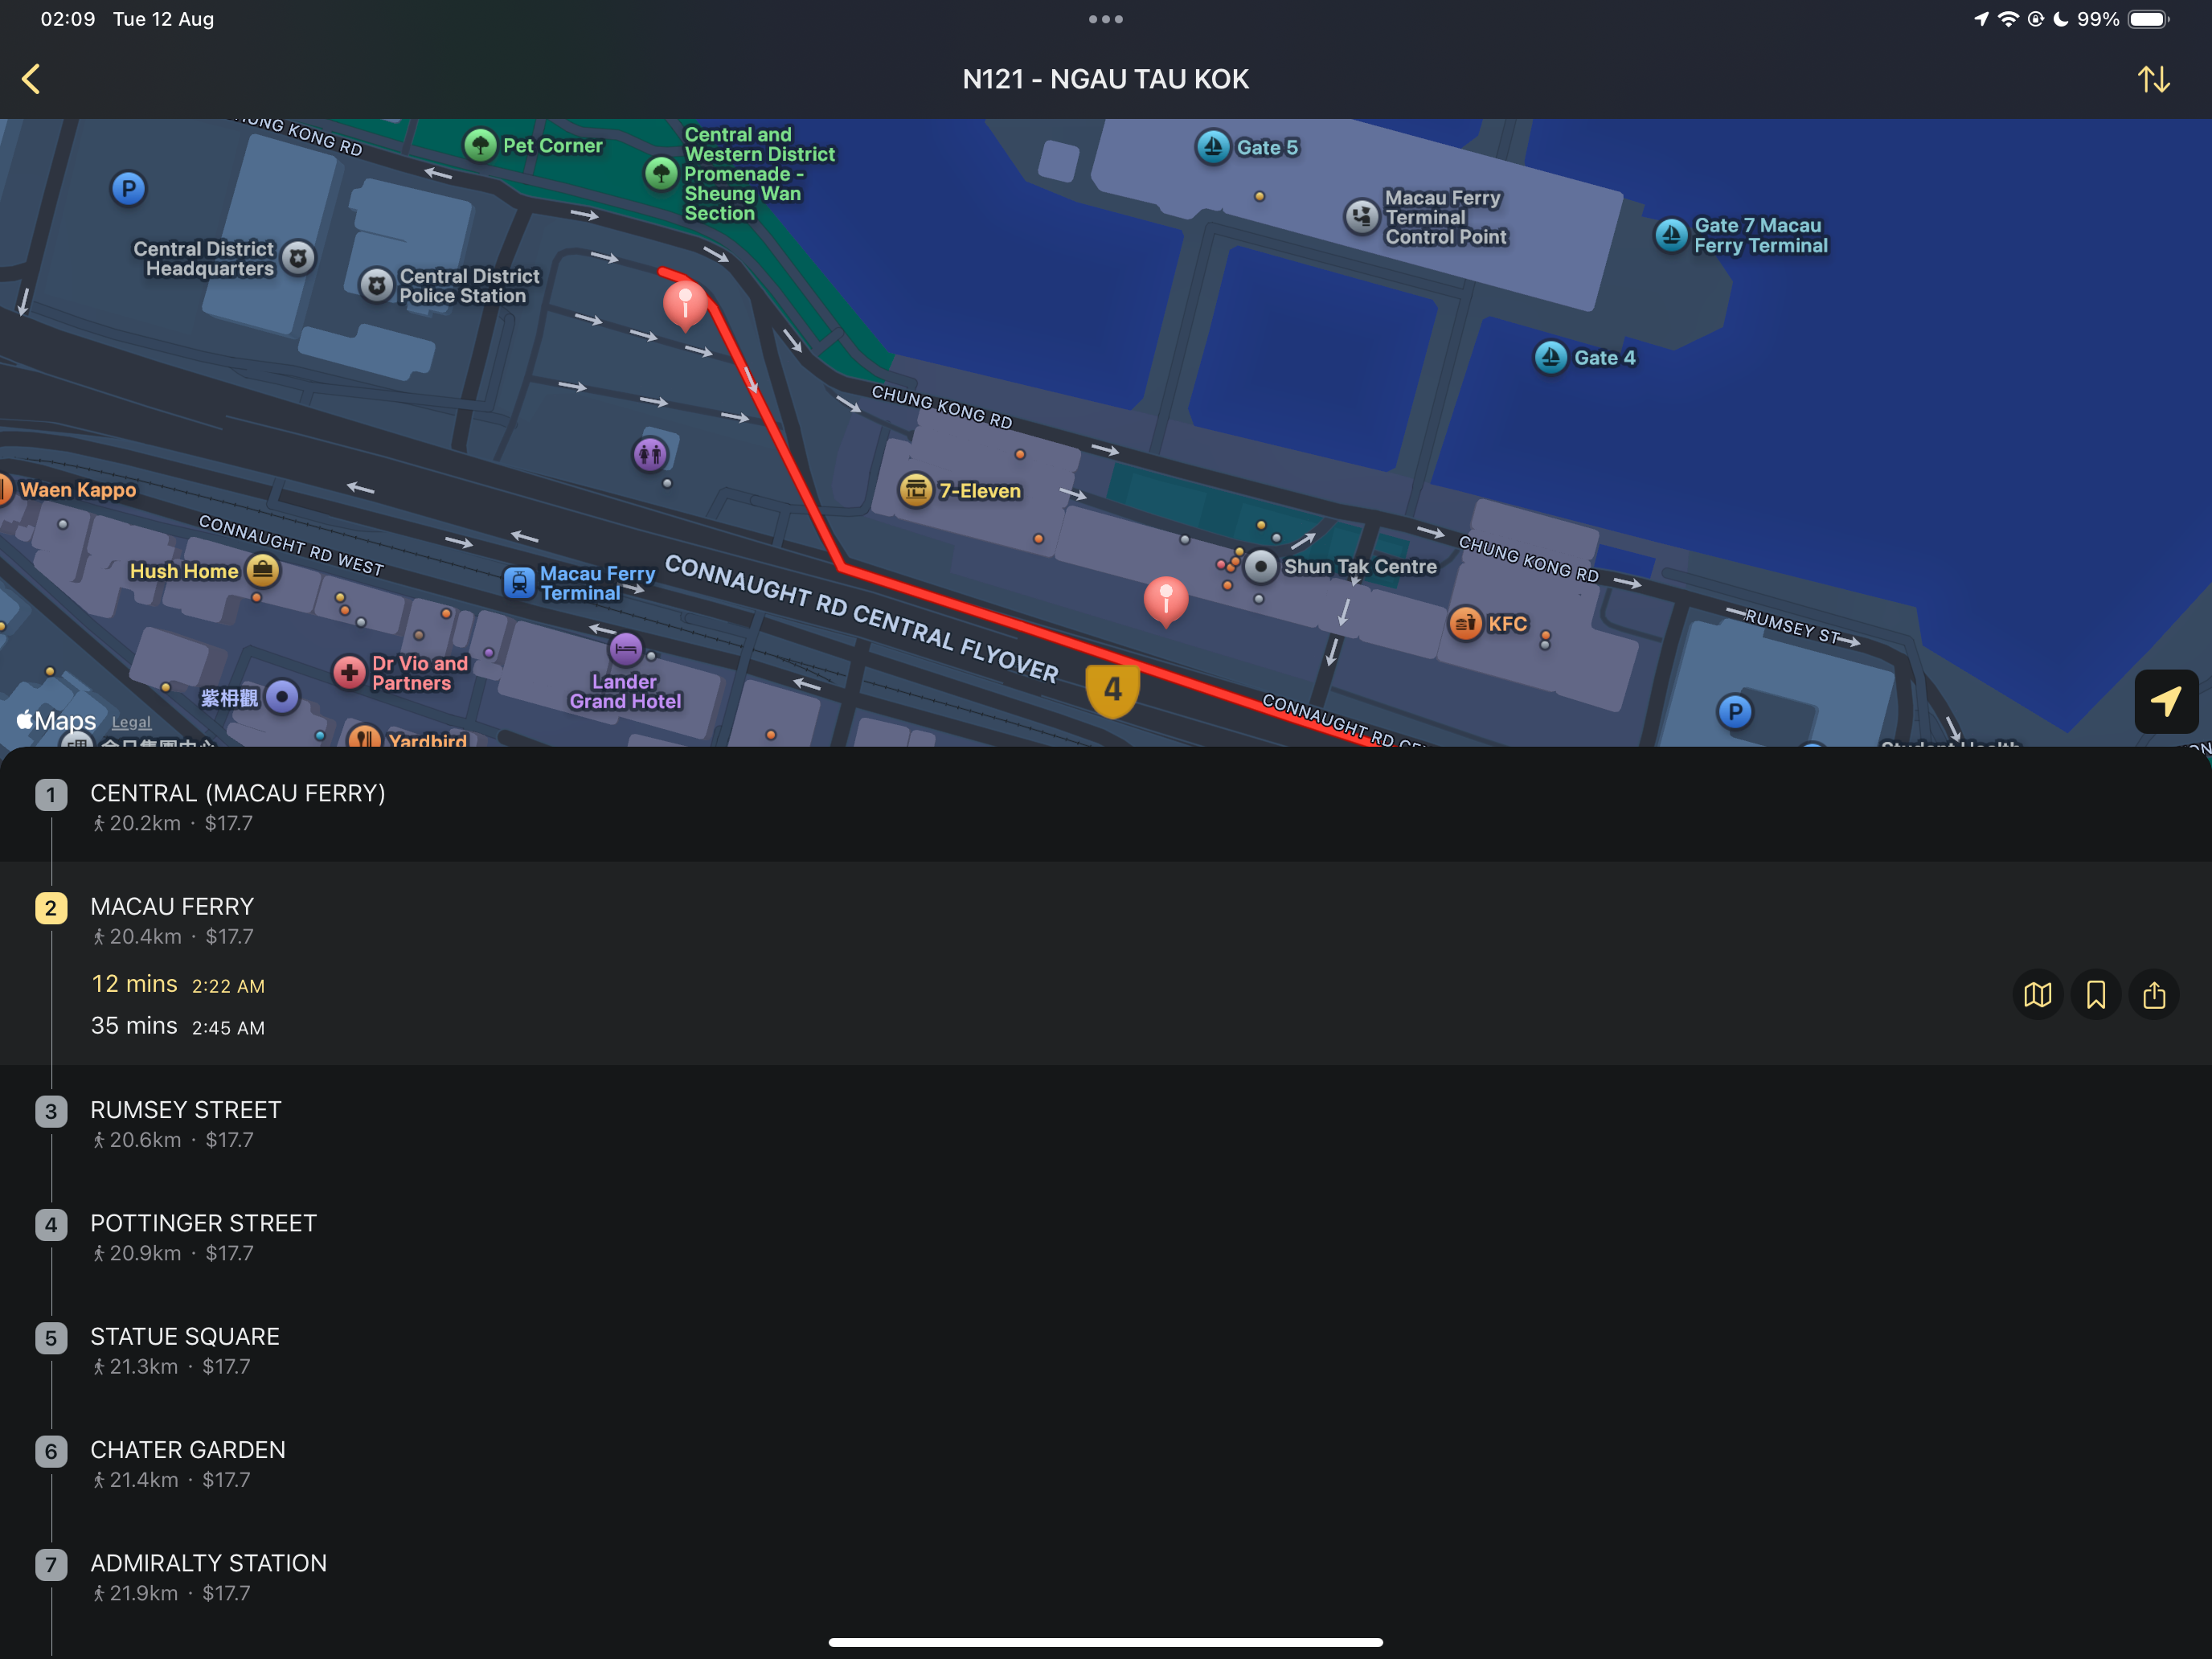The image size is (2212, 1659).
Task: Tap the Hush Home shop marker
Action: point(263,570)
